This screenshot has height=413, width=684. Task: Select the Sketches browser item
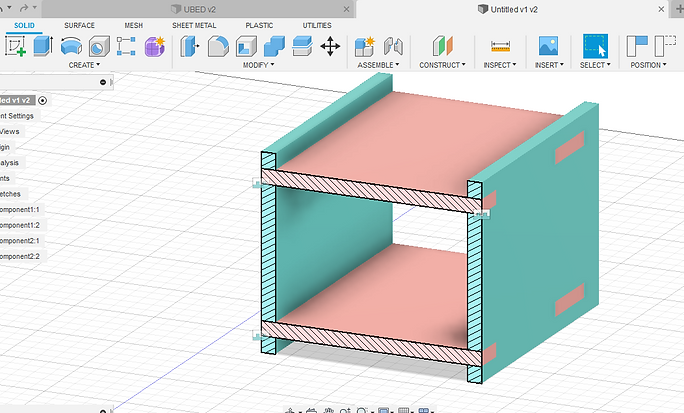click(10, 194)
